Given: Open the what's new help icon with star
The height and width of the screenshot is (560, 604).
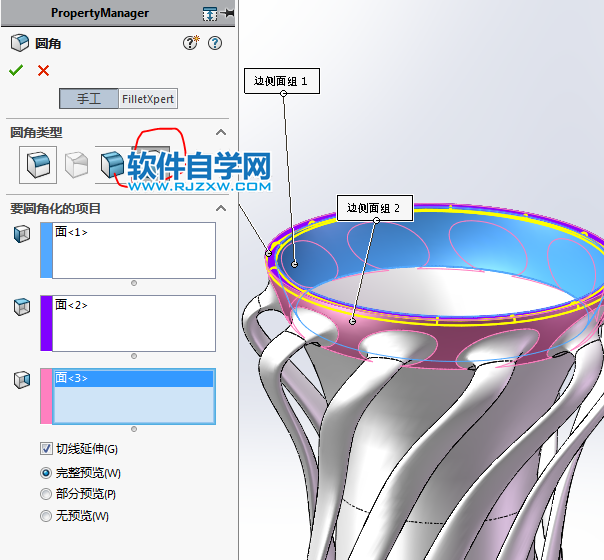Looking at the screenshot, I should click(191, 43).
